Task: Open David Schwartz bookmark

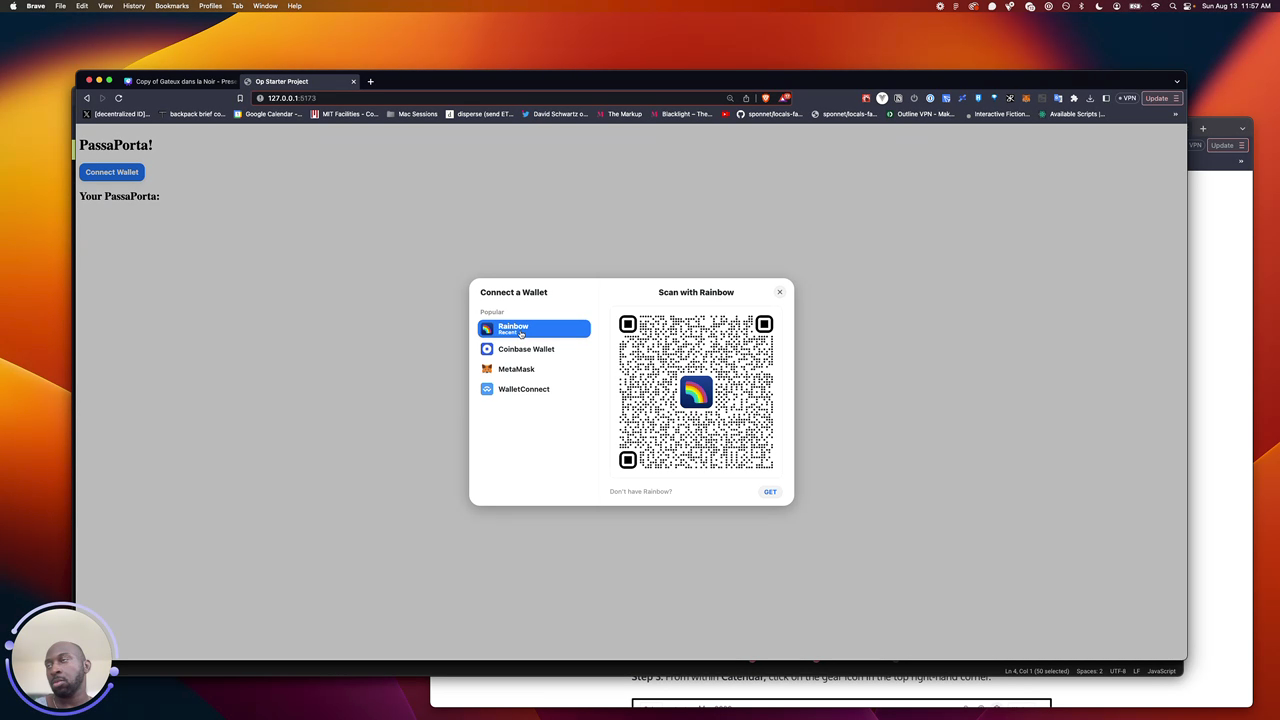Action: [x=555, y=114]
